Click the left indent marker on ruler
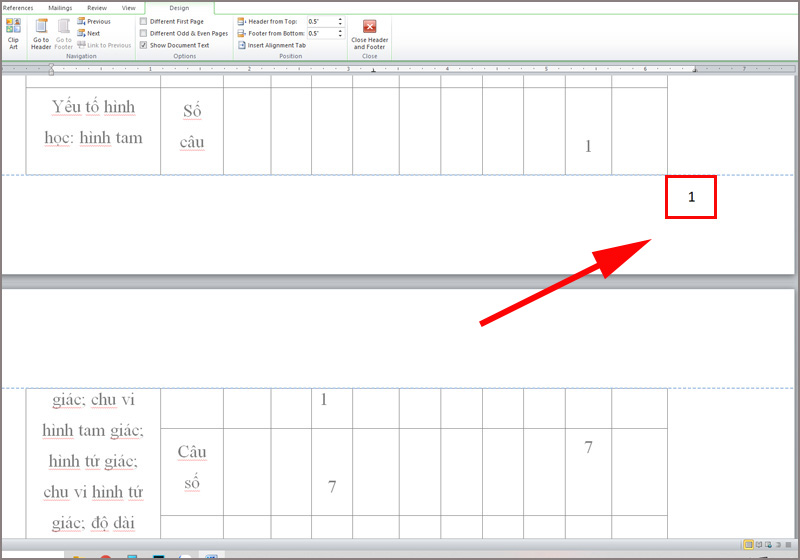Image resolution: width=800 pixels, height=560 pixels. (51, 69)
